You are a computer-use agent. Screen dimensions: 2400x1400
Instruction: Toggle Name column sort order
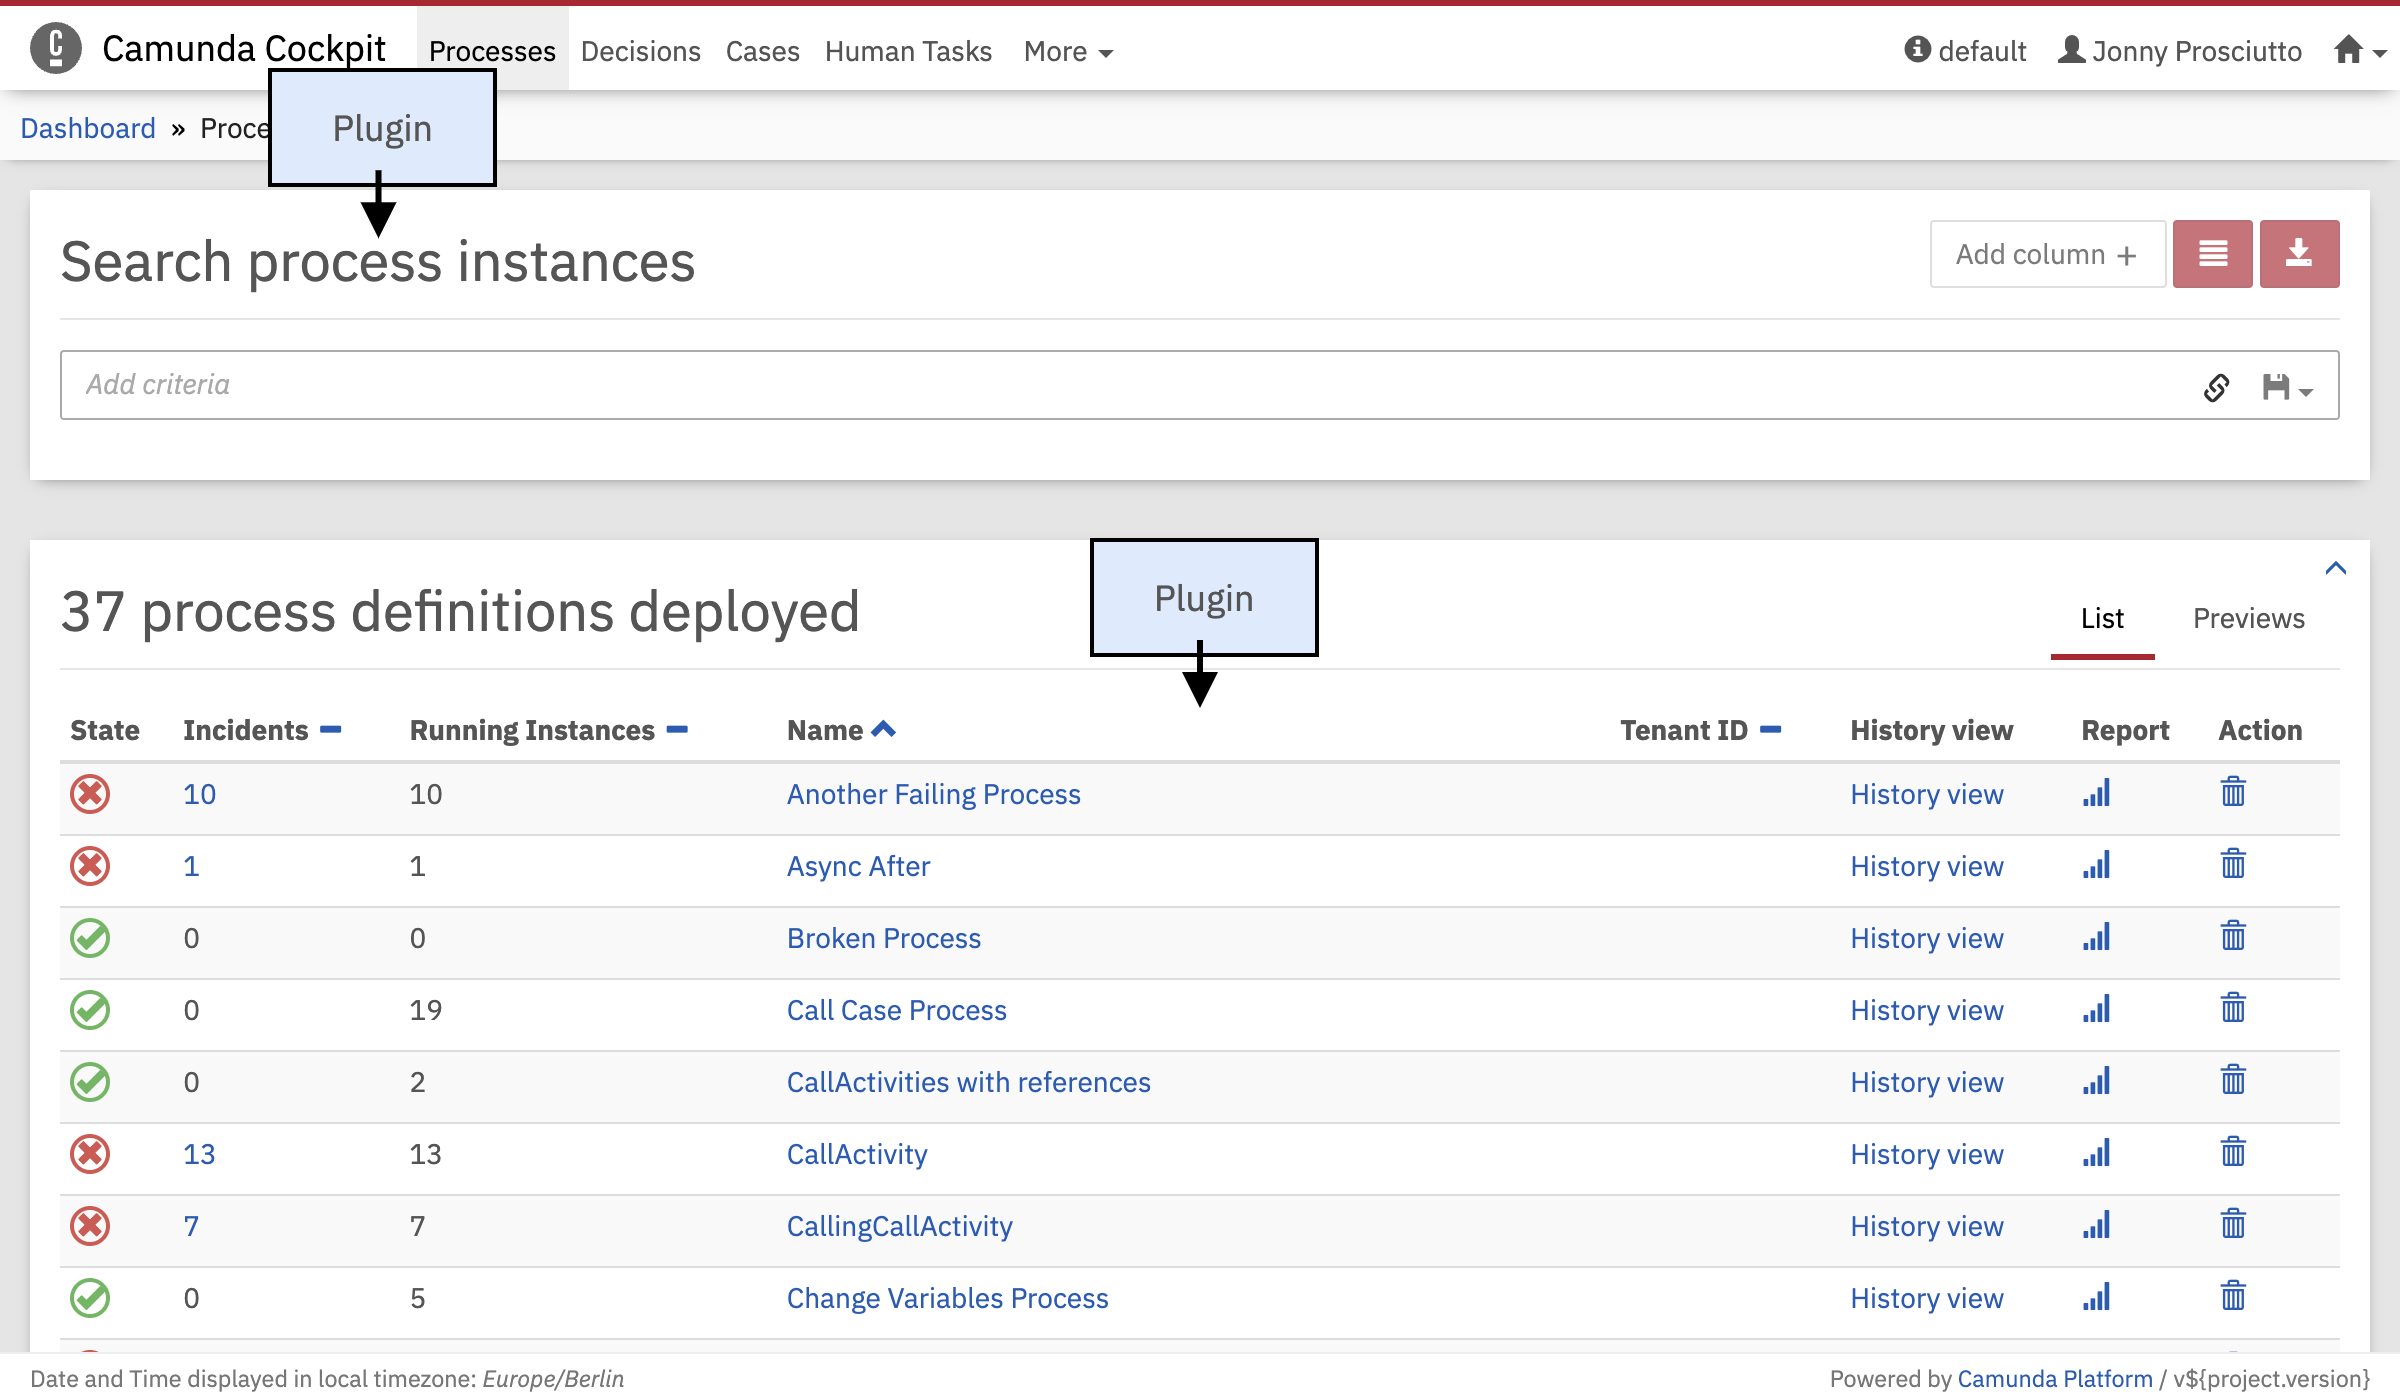coord(841,730)
